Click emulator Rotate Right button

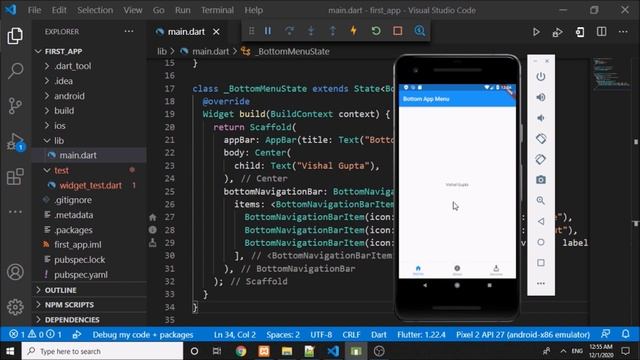point(541,159)
